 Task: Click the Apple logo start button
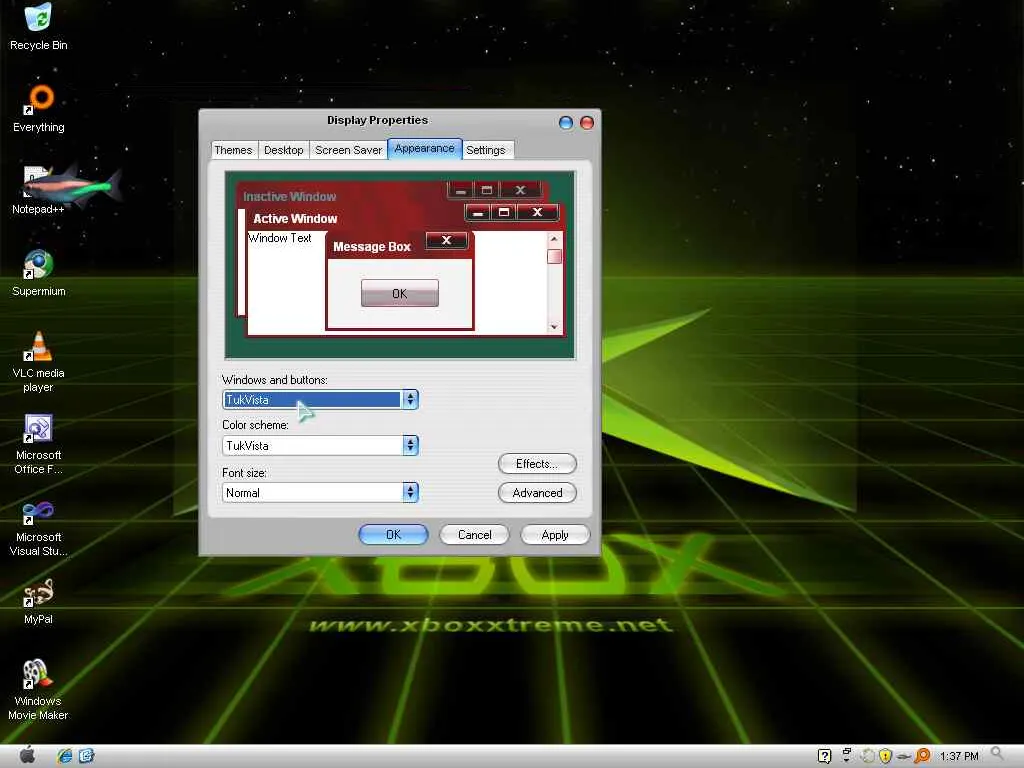point(27,755)
